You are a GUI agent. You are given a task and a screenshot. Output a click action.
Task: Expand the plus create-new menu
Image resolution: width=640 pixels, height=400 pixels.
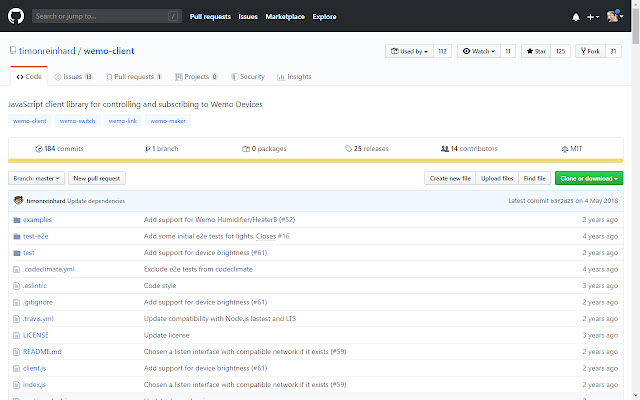pyautogui.click(x=593, y=17)
